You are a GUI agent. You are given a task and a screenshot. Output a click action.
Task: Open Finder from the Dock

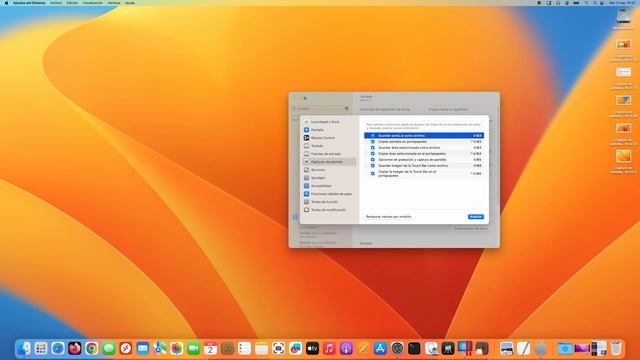(24, 348)
